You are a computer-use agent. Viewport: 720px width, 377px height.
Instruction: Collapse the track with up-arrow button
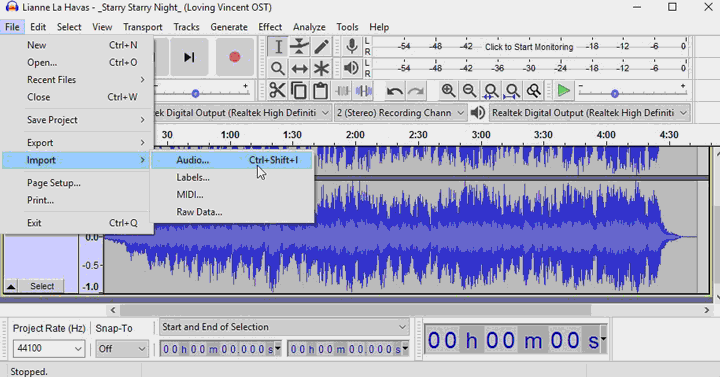pyautogui.click(x=11, y=287)
